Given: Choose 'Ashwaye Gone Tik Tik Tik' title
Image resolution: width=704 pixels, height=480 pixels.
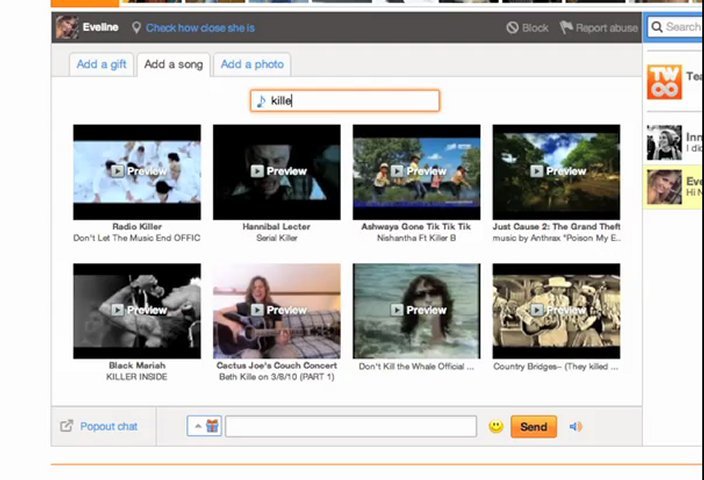Looking at the screenshot, I should [416, 227].
